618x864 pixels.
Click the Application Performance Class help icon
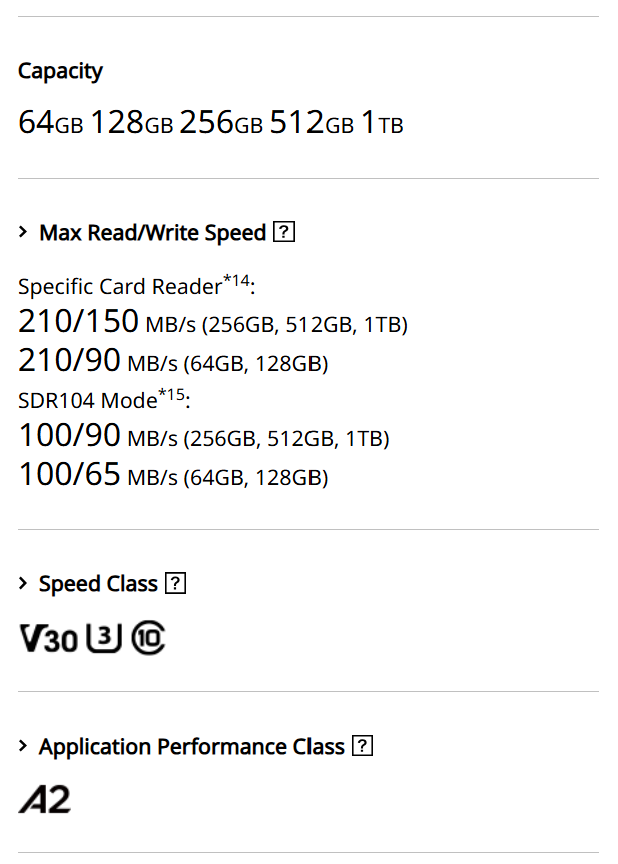click(x=362, y=747)
